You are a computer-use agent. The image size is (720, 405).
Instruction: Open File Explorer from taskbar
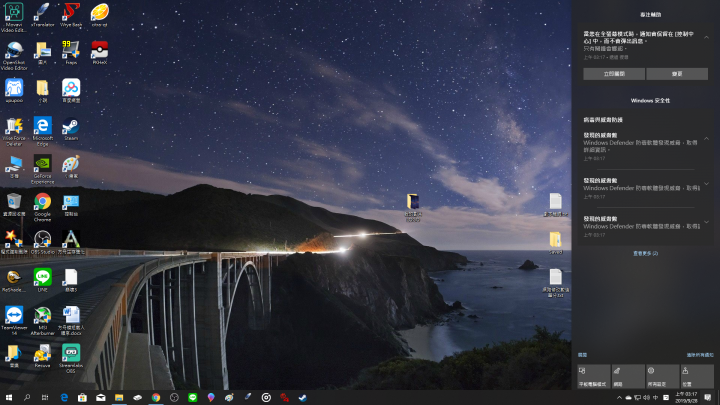pos(119,398)
